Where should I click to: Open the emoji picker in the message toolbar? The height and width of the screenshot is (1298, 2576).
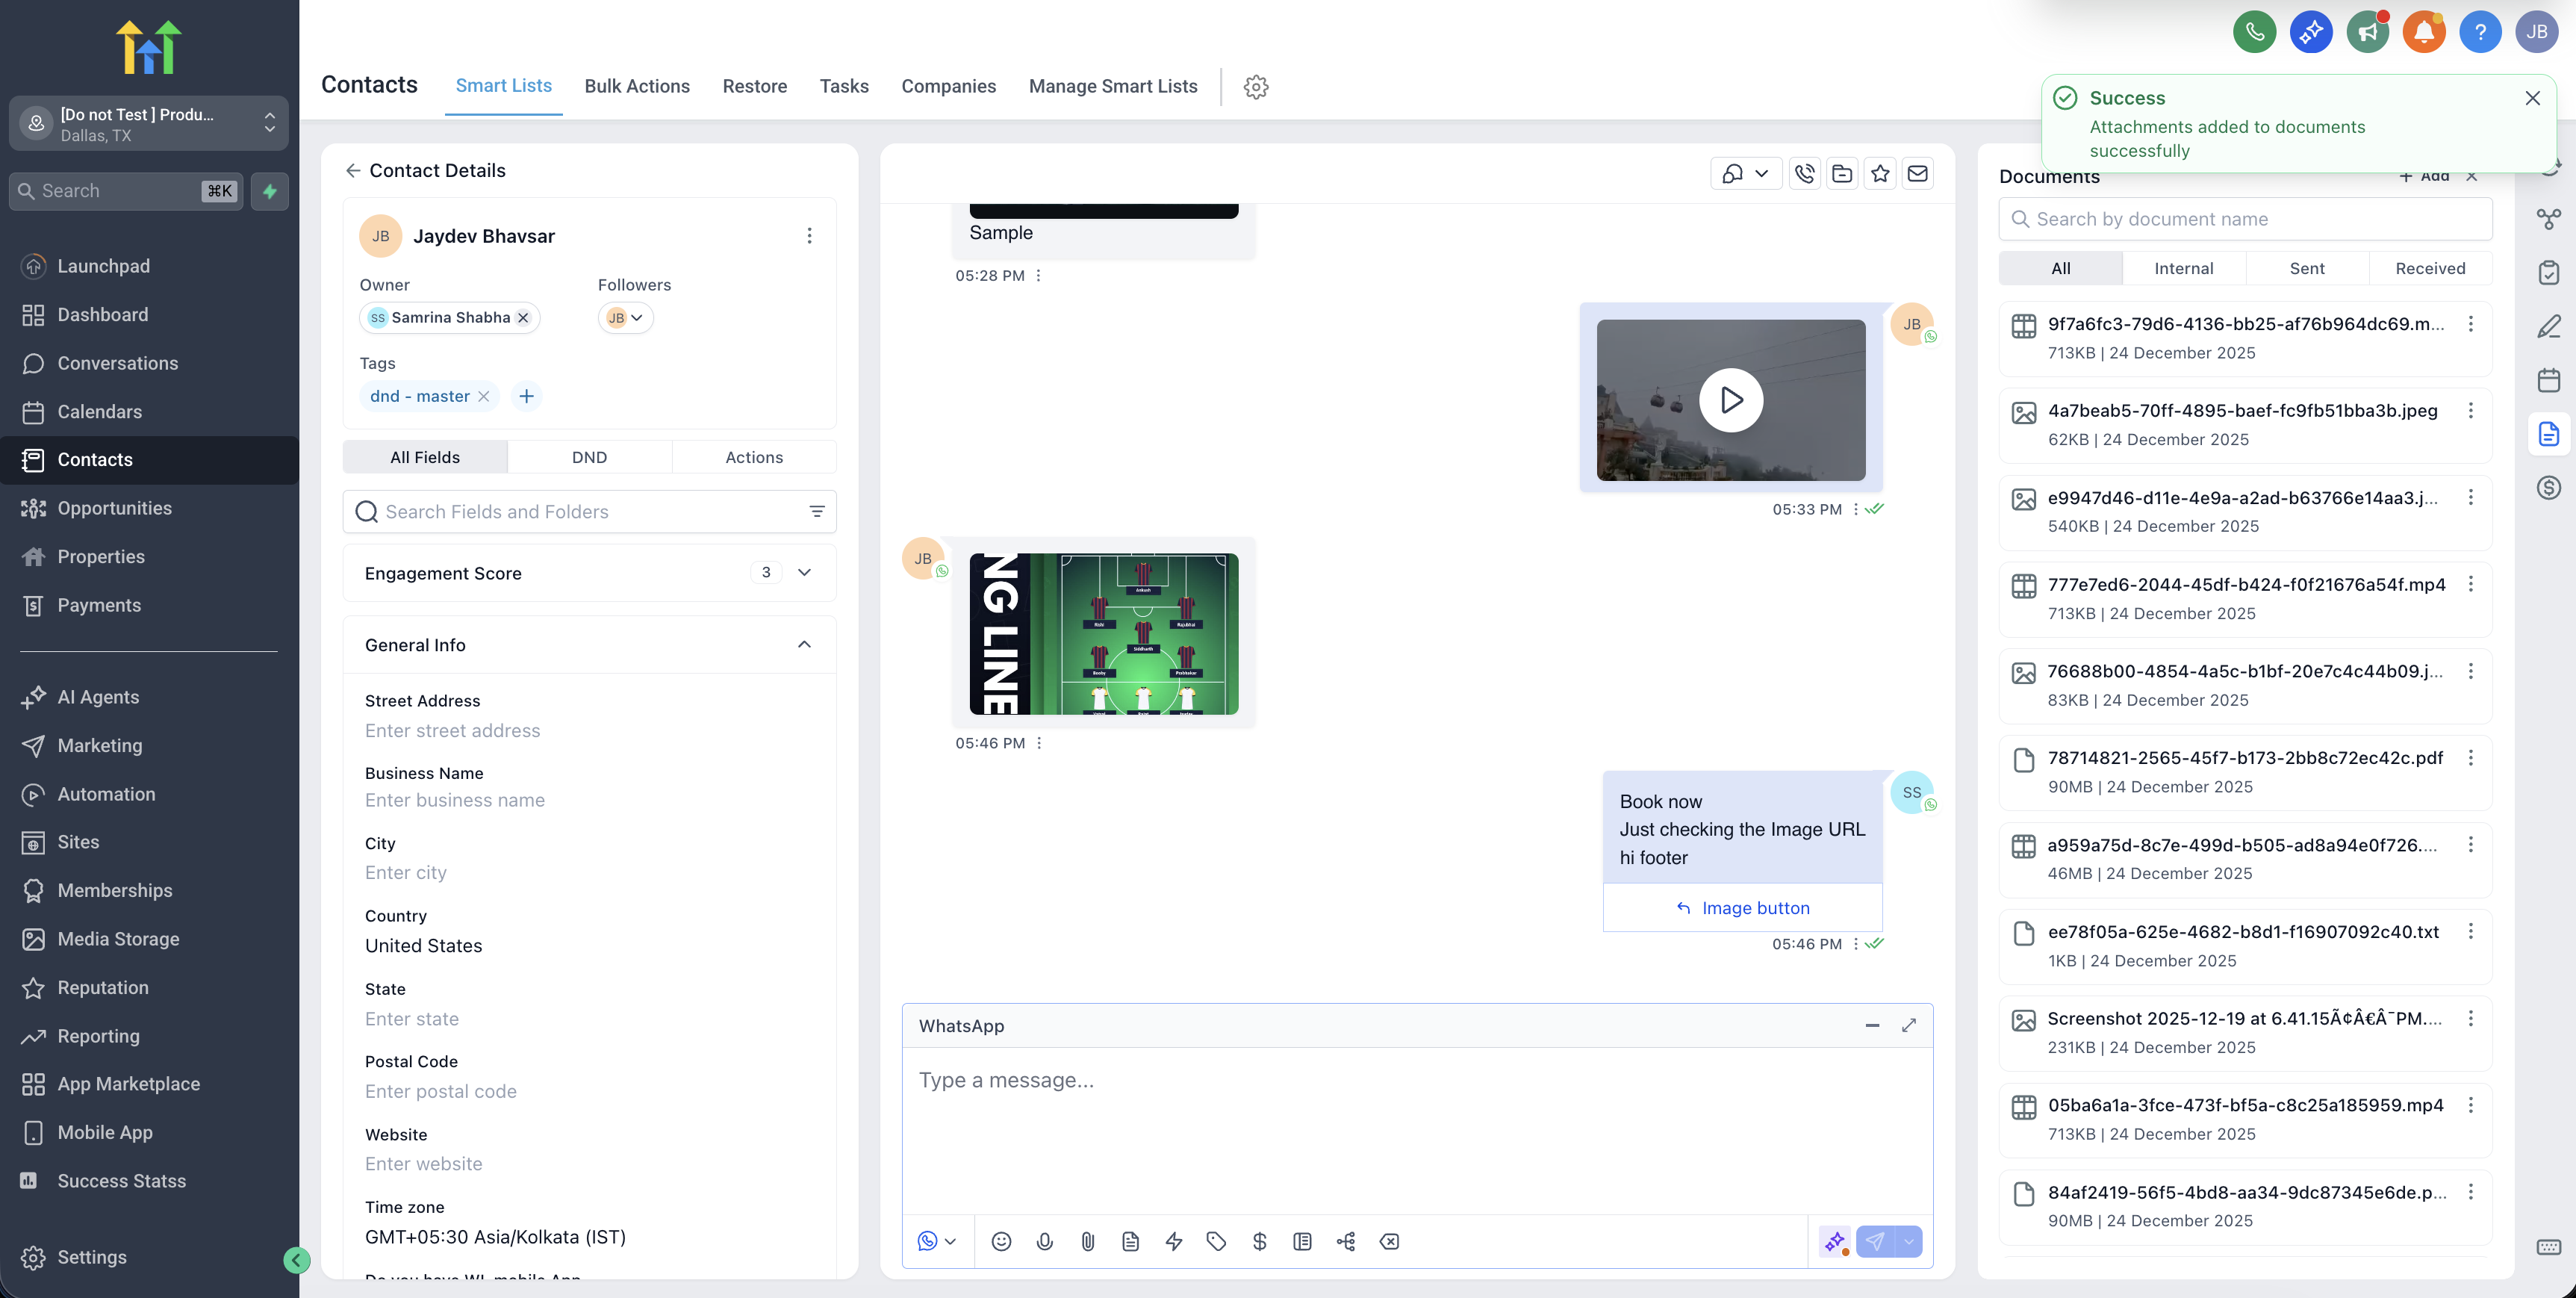[1001, 1241]
